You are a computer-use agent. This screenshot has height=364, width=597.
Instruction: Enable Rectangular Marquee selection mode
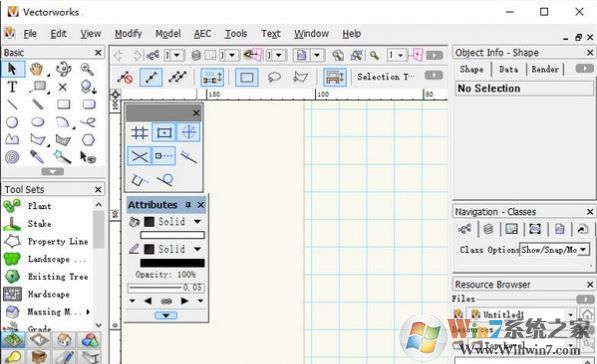click(x=246, y=78)
